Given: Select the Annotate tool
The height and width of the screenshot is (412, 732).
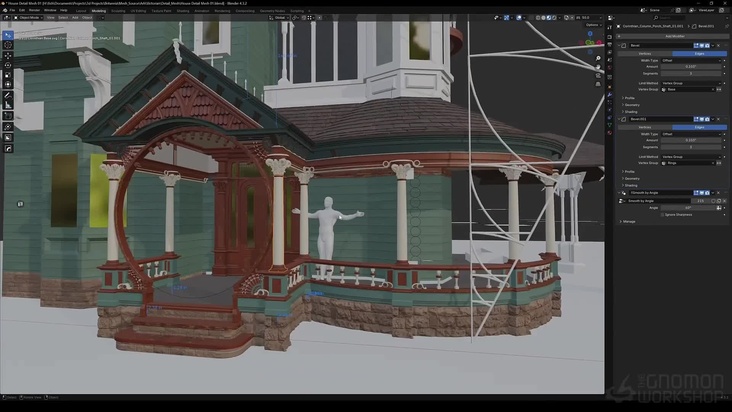Looking at the screenshot, I should (x=8, y=95).
